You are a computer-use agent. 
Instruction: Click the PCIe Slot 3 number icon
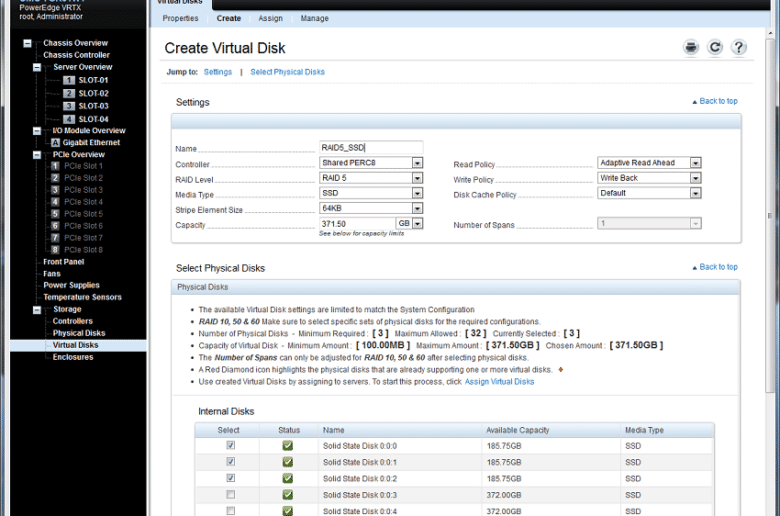(55, 190)
